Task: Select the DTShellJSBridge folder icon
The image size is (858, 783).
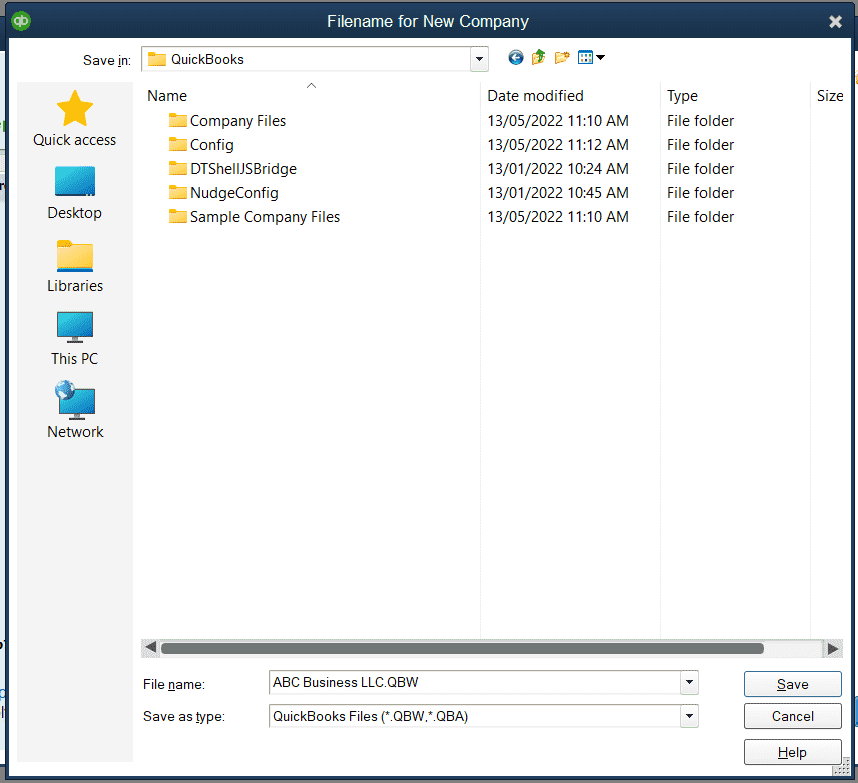Action: pyautogui.click(x=177, y=168)
